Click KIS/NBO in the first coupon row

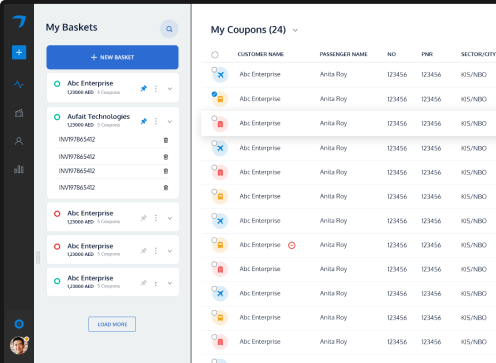pyautogui.click(x=474, y=74)
